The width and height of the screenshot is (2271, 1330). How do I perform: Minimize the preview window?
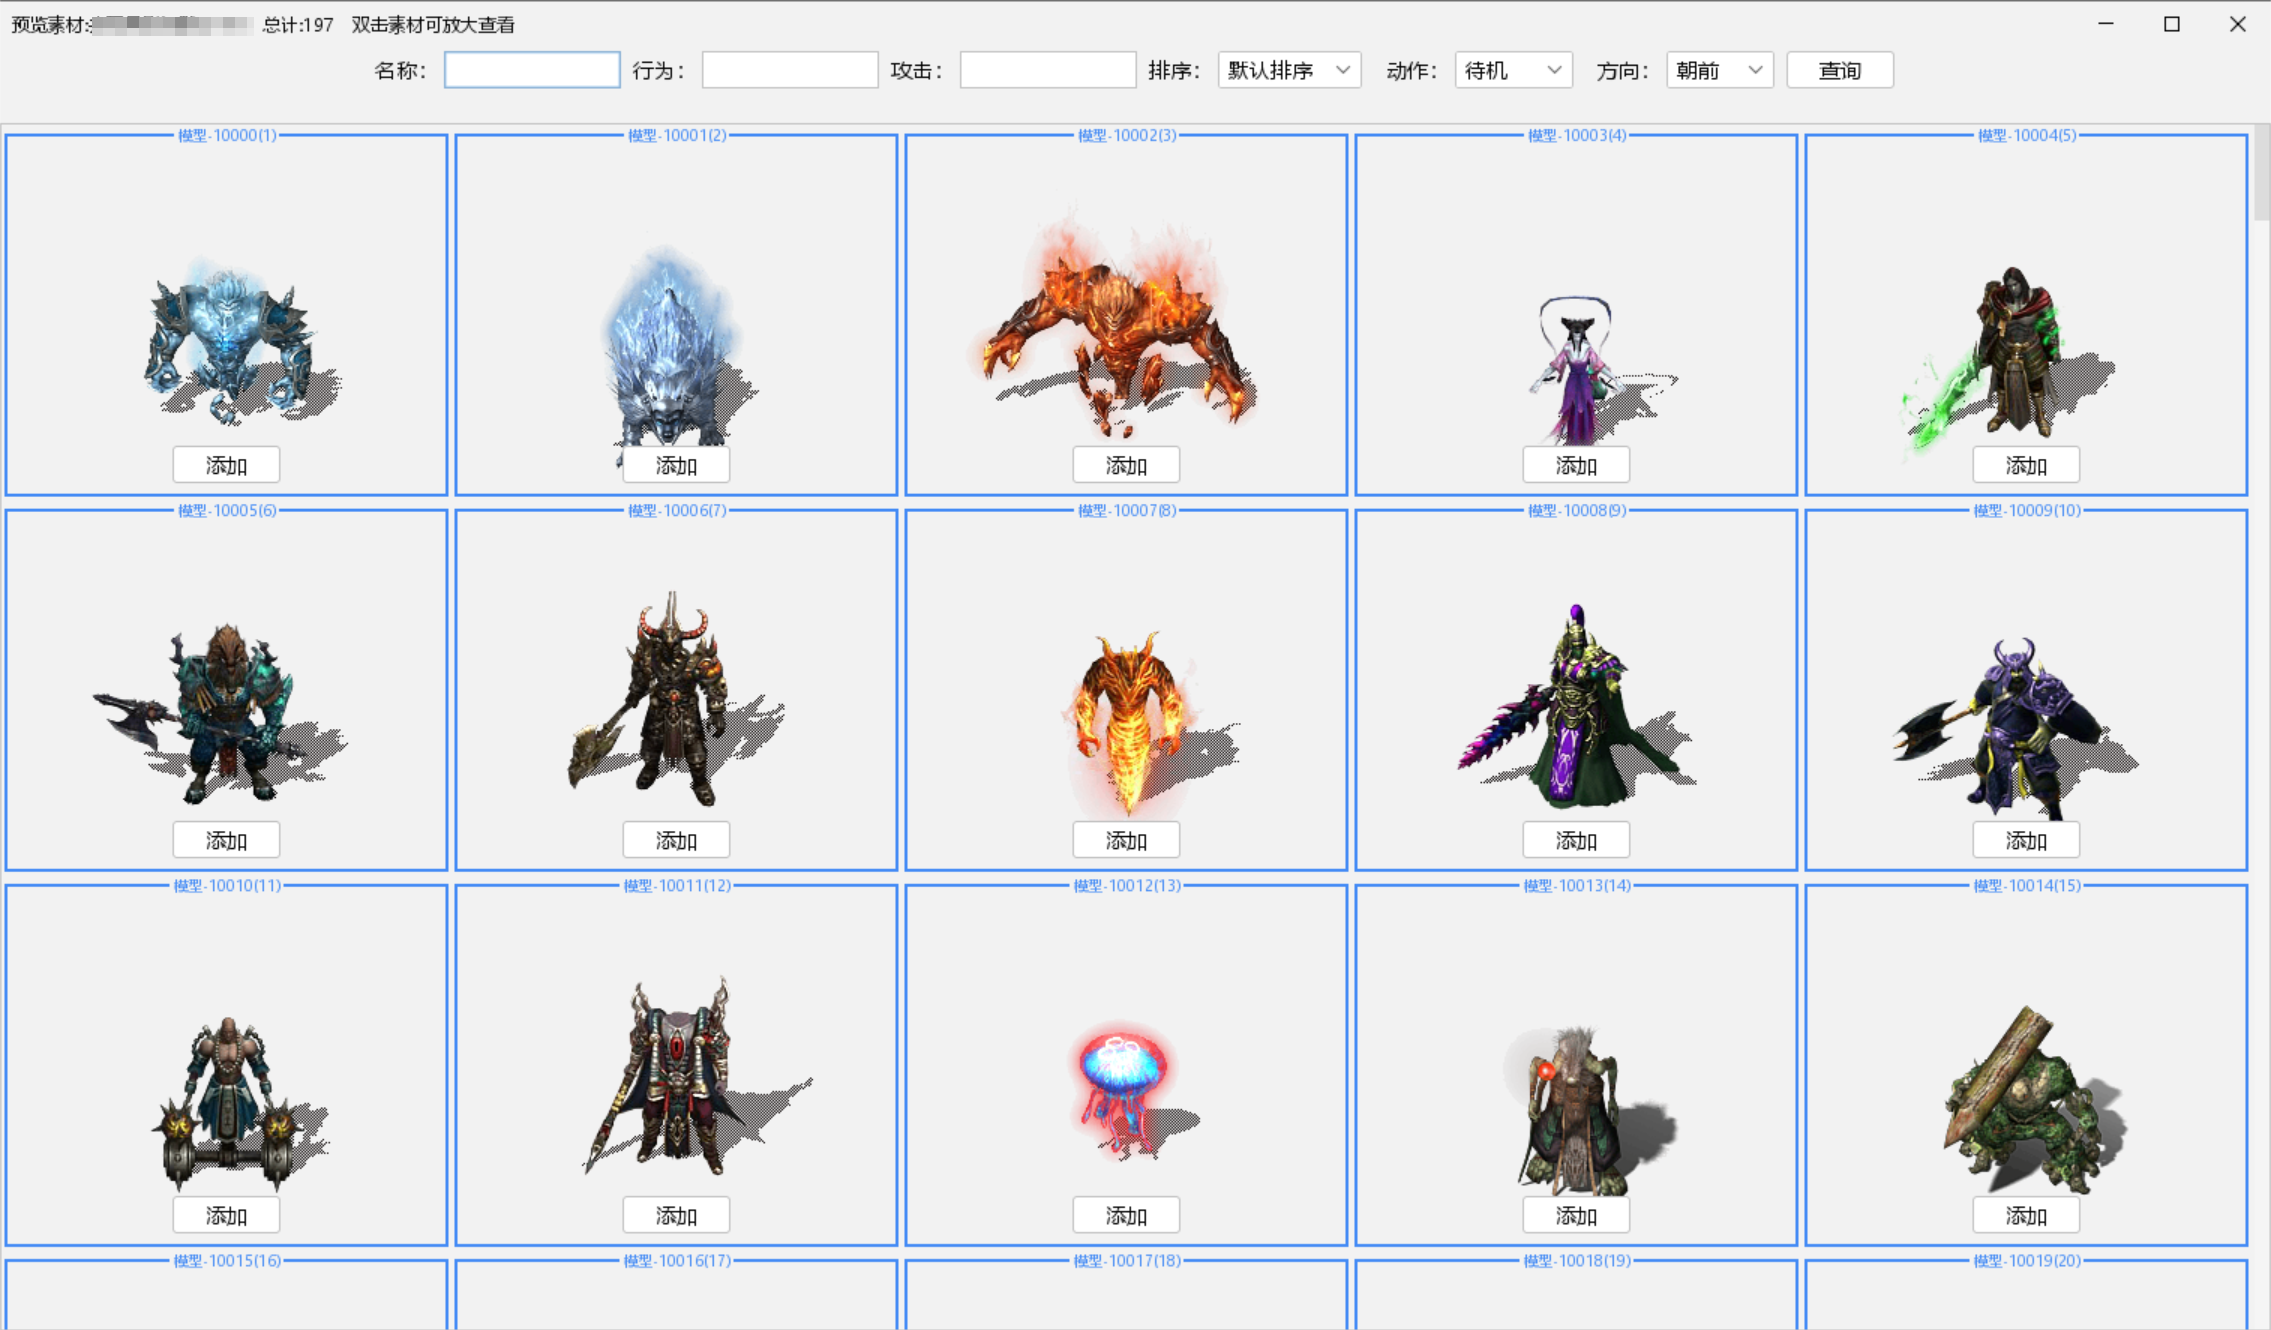[x=2106, y=24]
